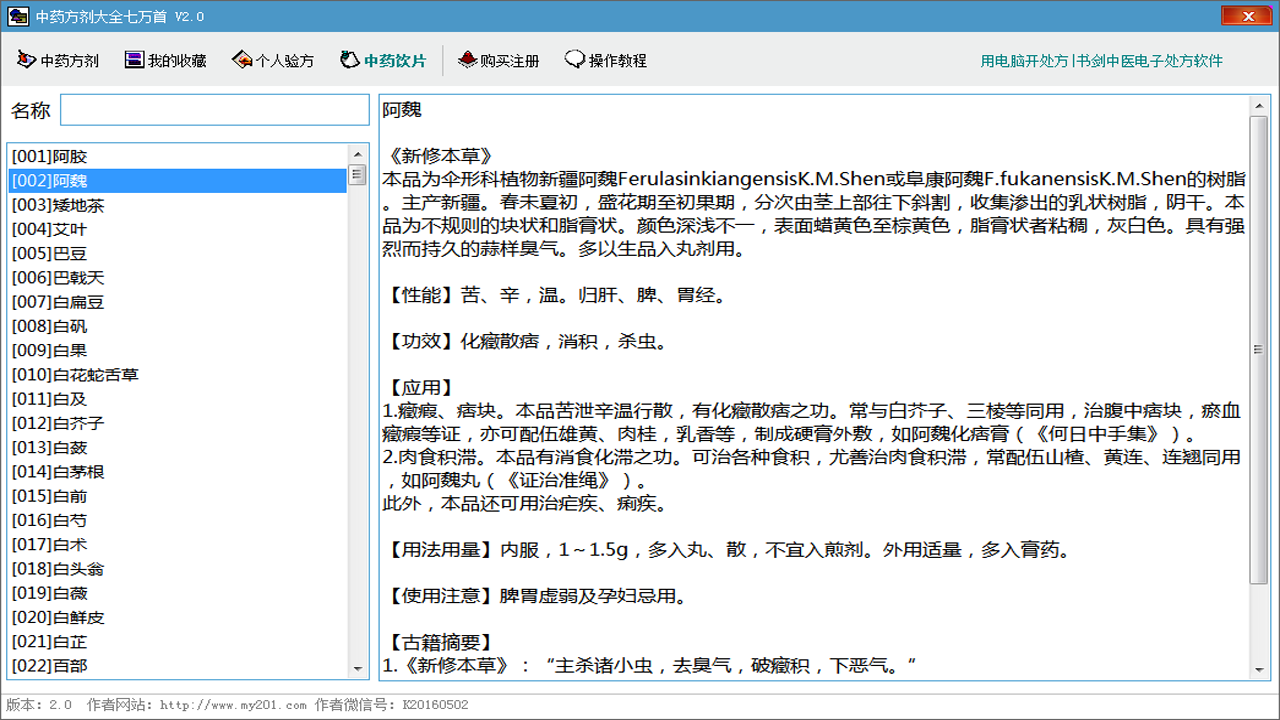Open 操作教程 via its speech-bubble icon
The height and width of the screenshot is (720, 1280).
pos(573,60)
